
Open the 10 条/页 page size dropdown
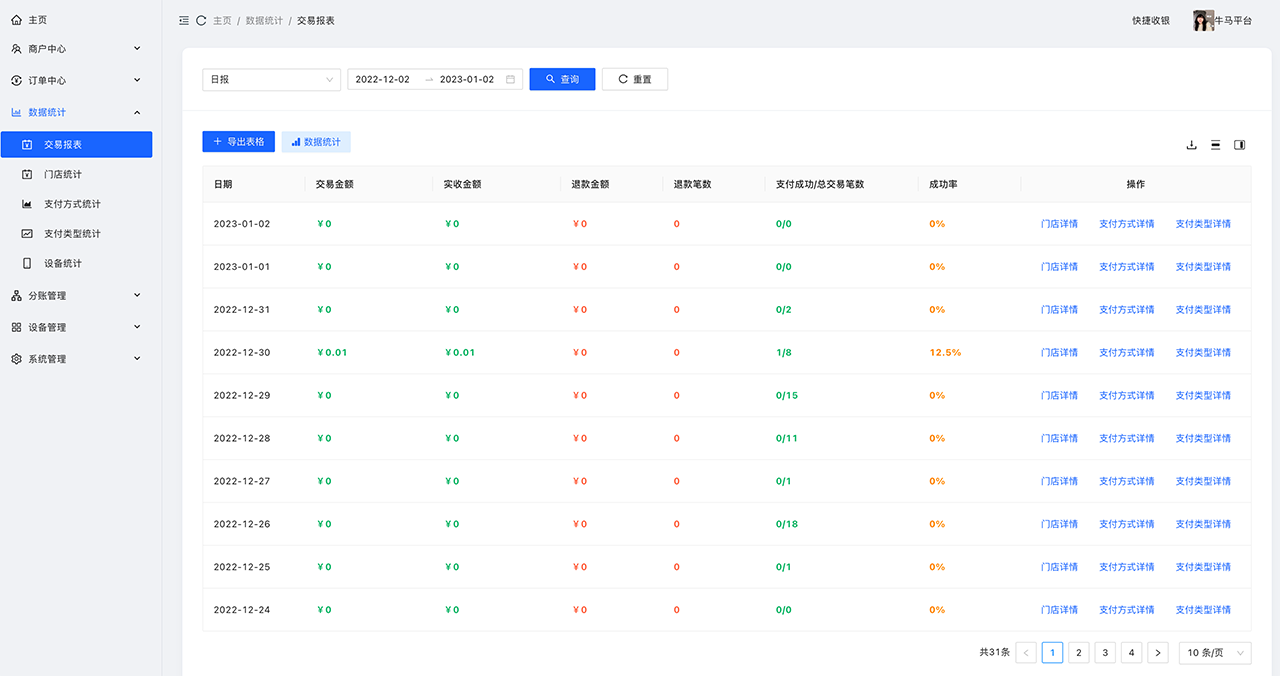pos(1214,653)
